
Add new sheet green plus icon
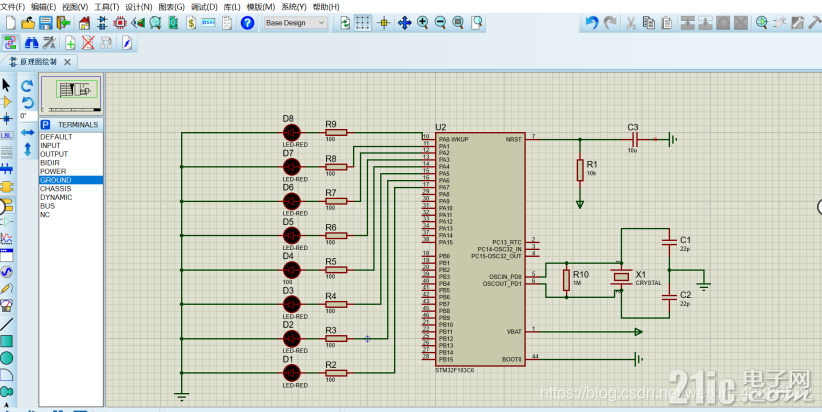(70, 43)
